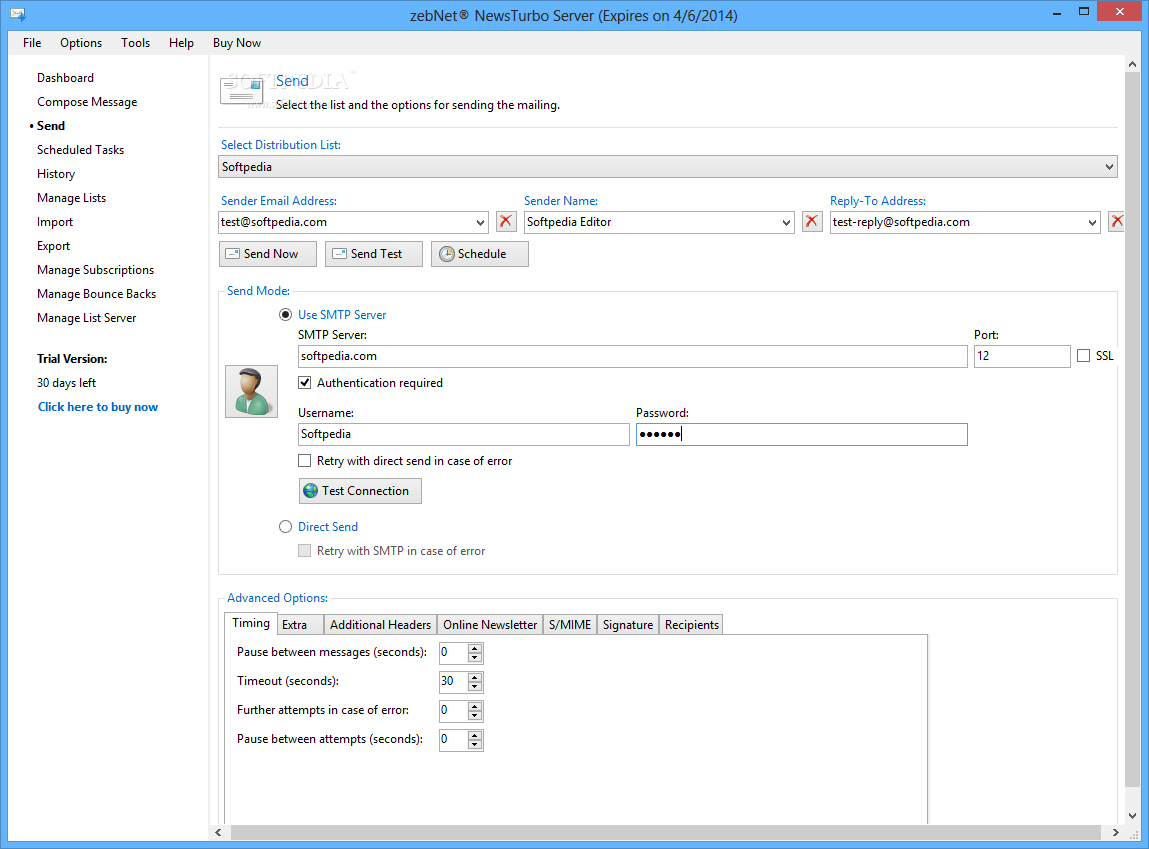
Task: Open the File menu
Action: (32, 42)
